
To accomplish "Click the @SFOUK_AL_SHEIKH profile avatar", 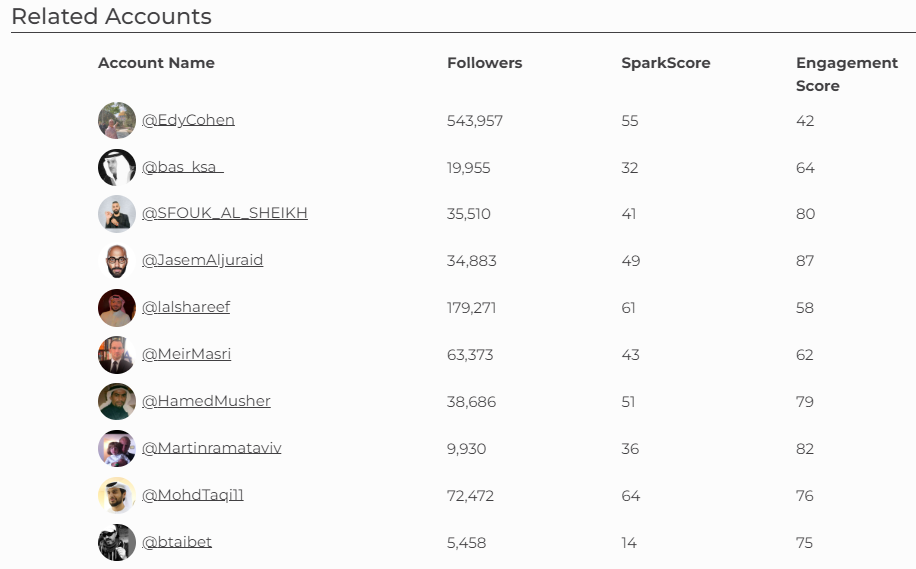I will (x=117, y=214).
